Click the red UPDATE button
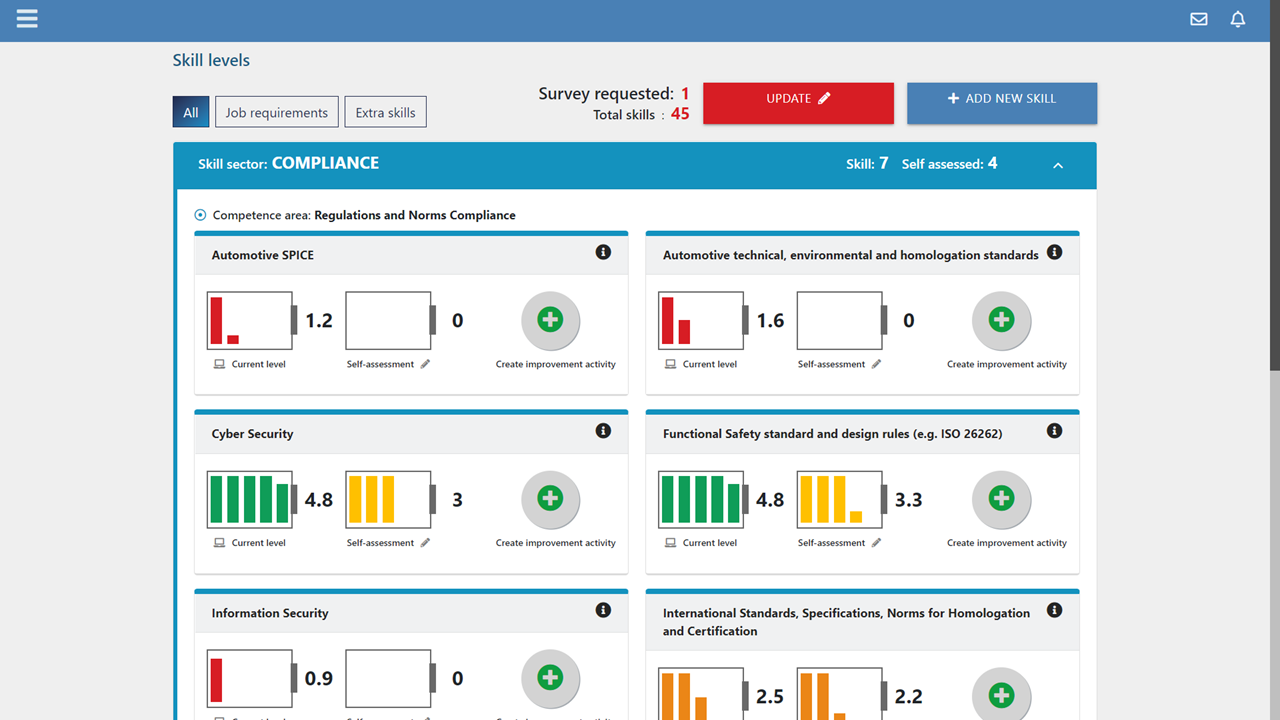 798,103
